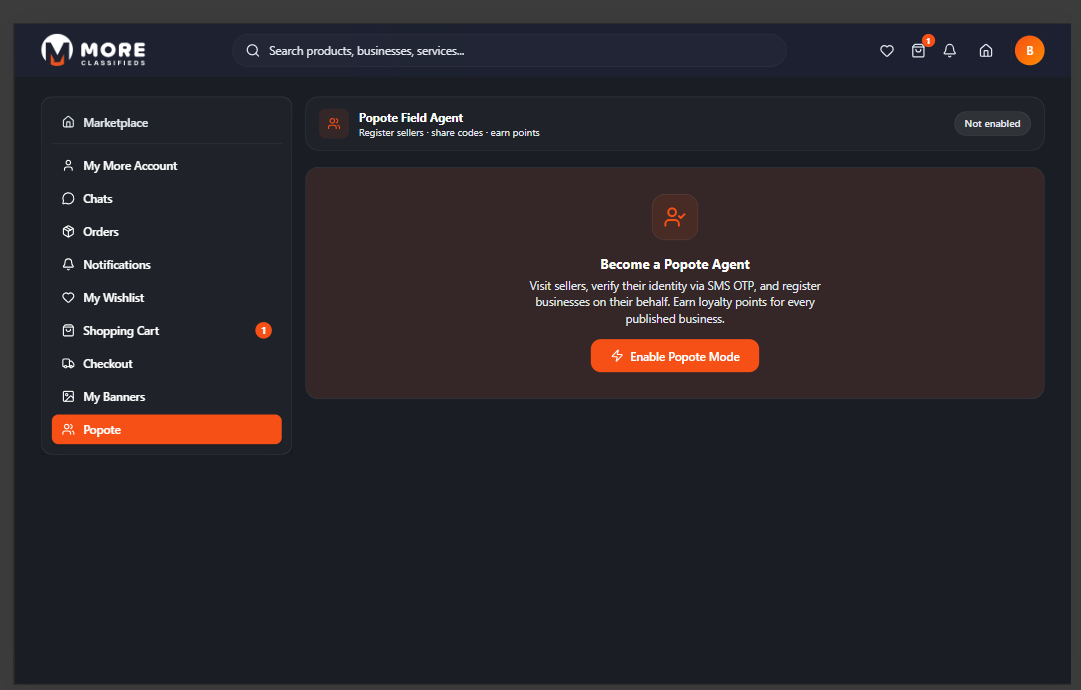Screen dimensions: 1081x690
Task: Select Orders in the sidebar
Action: coord(101,232)
